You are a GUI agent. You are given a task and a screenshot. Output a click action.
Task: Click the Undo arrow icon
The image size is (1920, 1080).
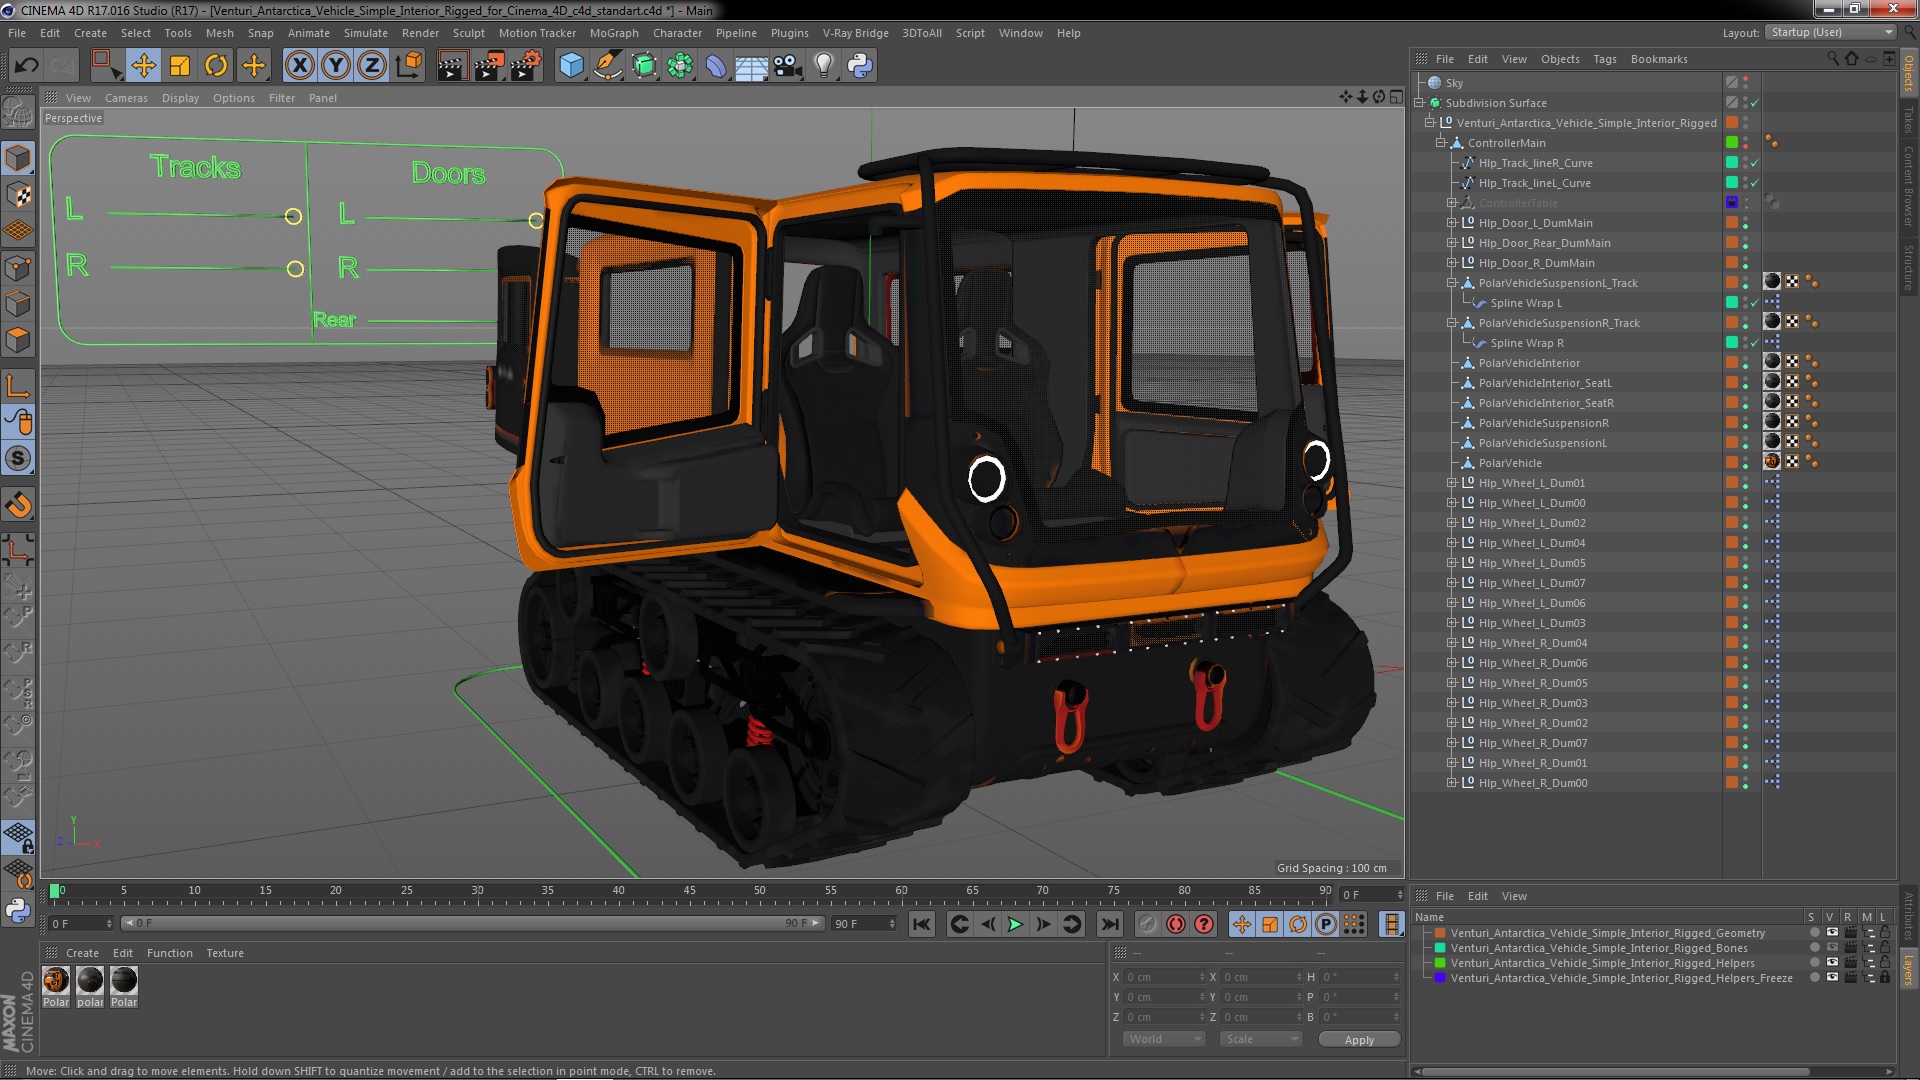click(26, 66)
